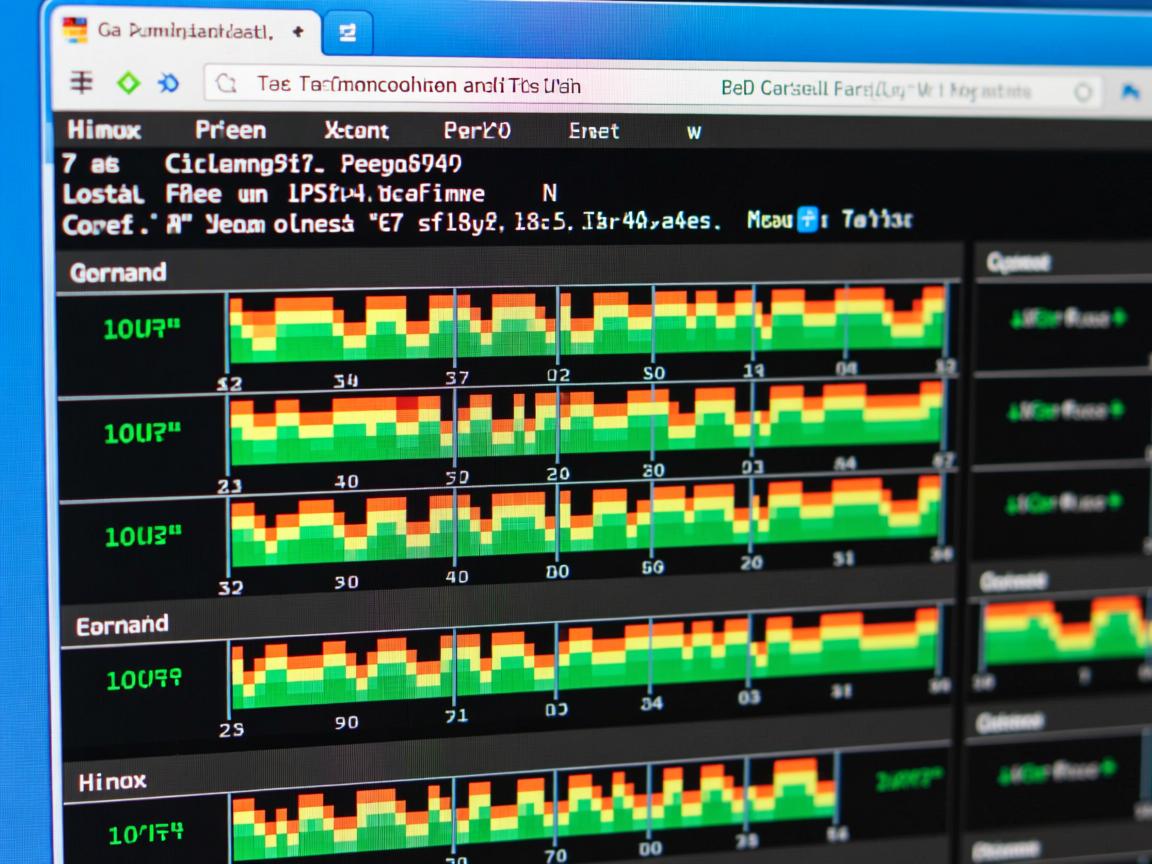Click the green diamond toolbar icon
Image resolution: width=1152 pixels, height=864 pixels.
[128, 84]
